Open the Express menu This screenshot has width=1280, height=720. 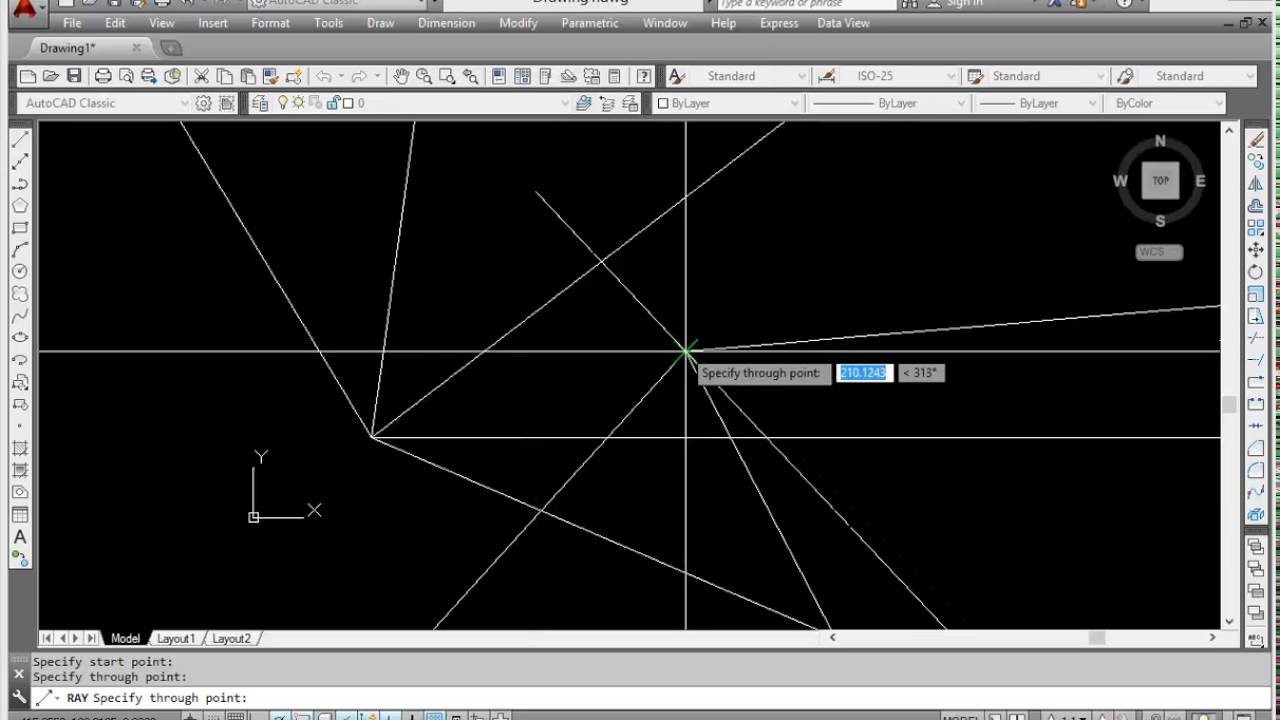[779, 23]
